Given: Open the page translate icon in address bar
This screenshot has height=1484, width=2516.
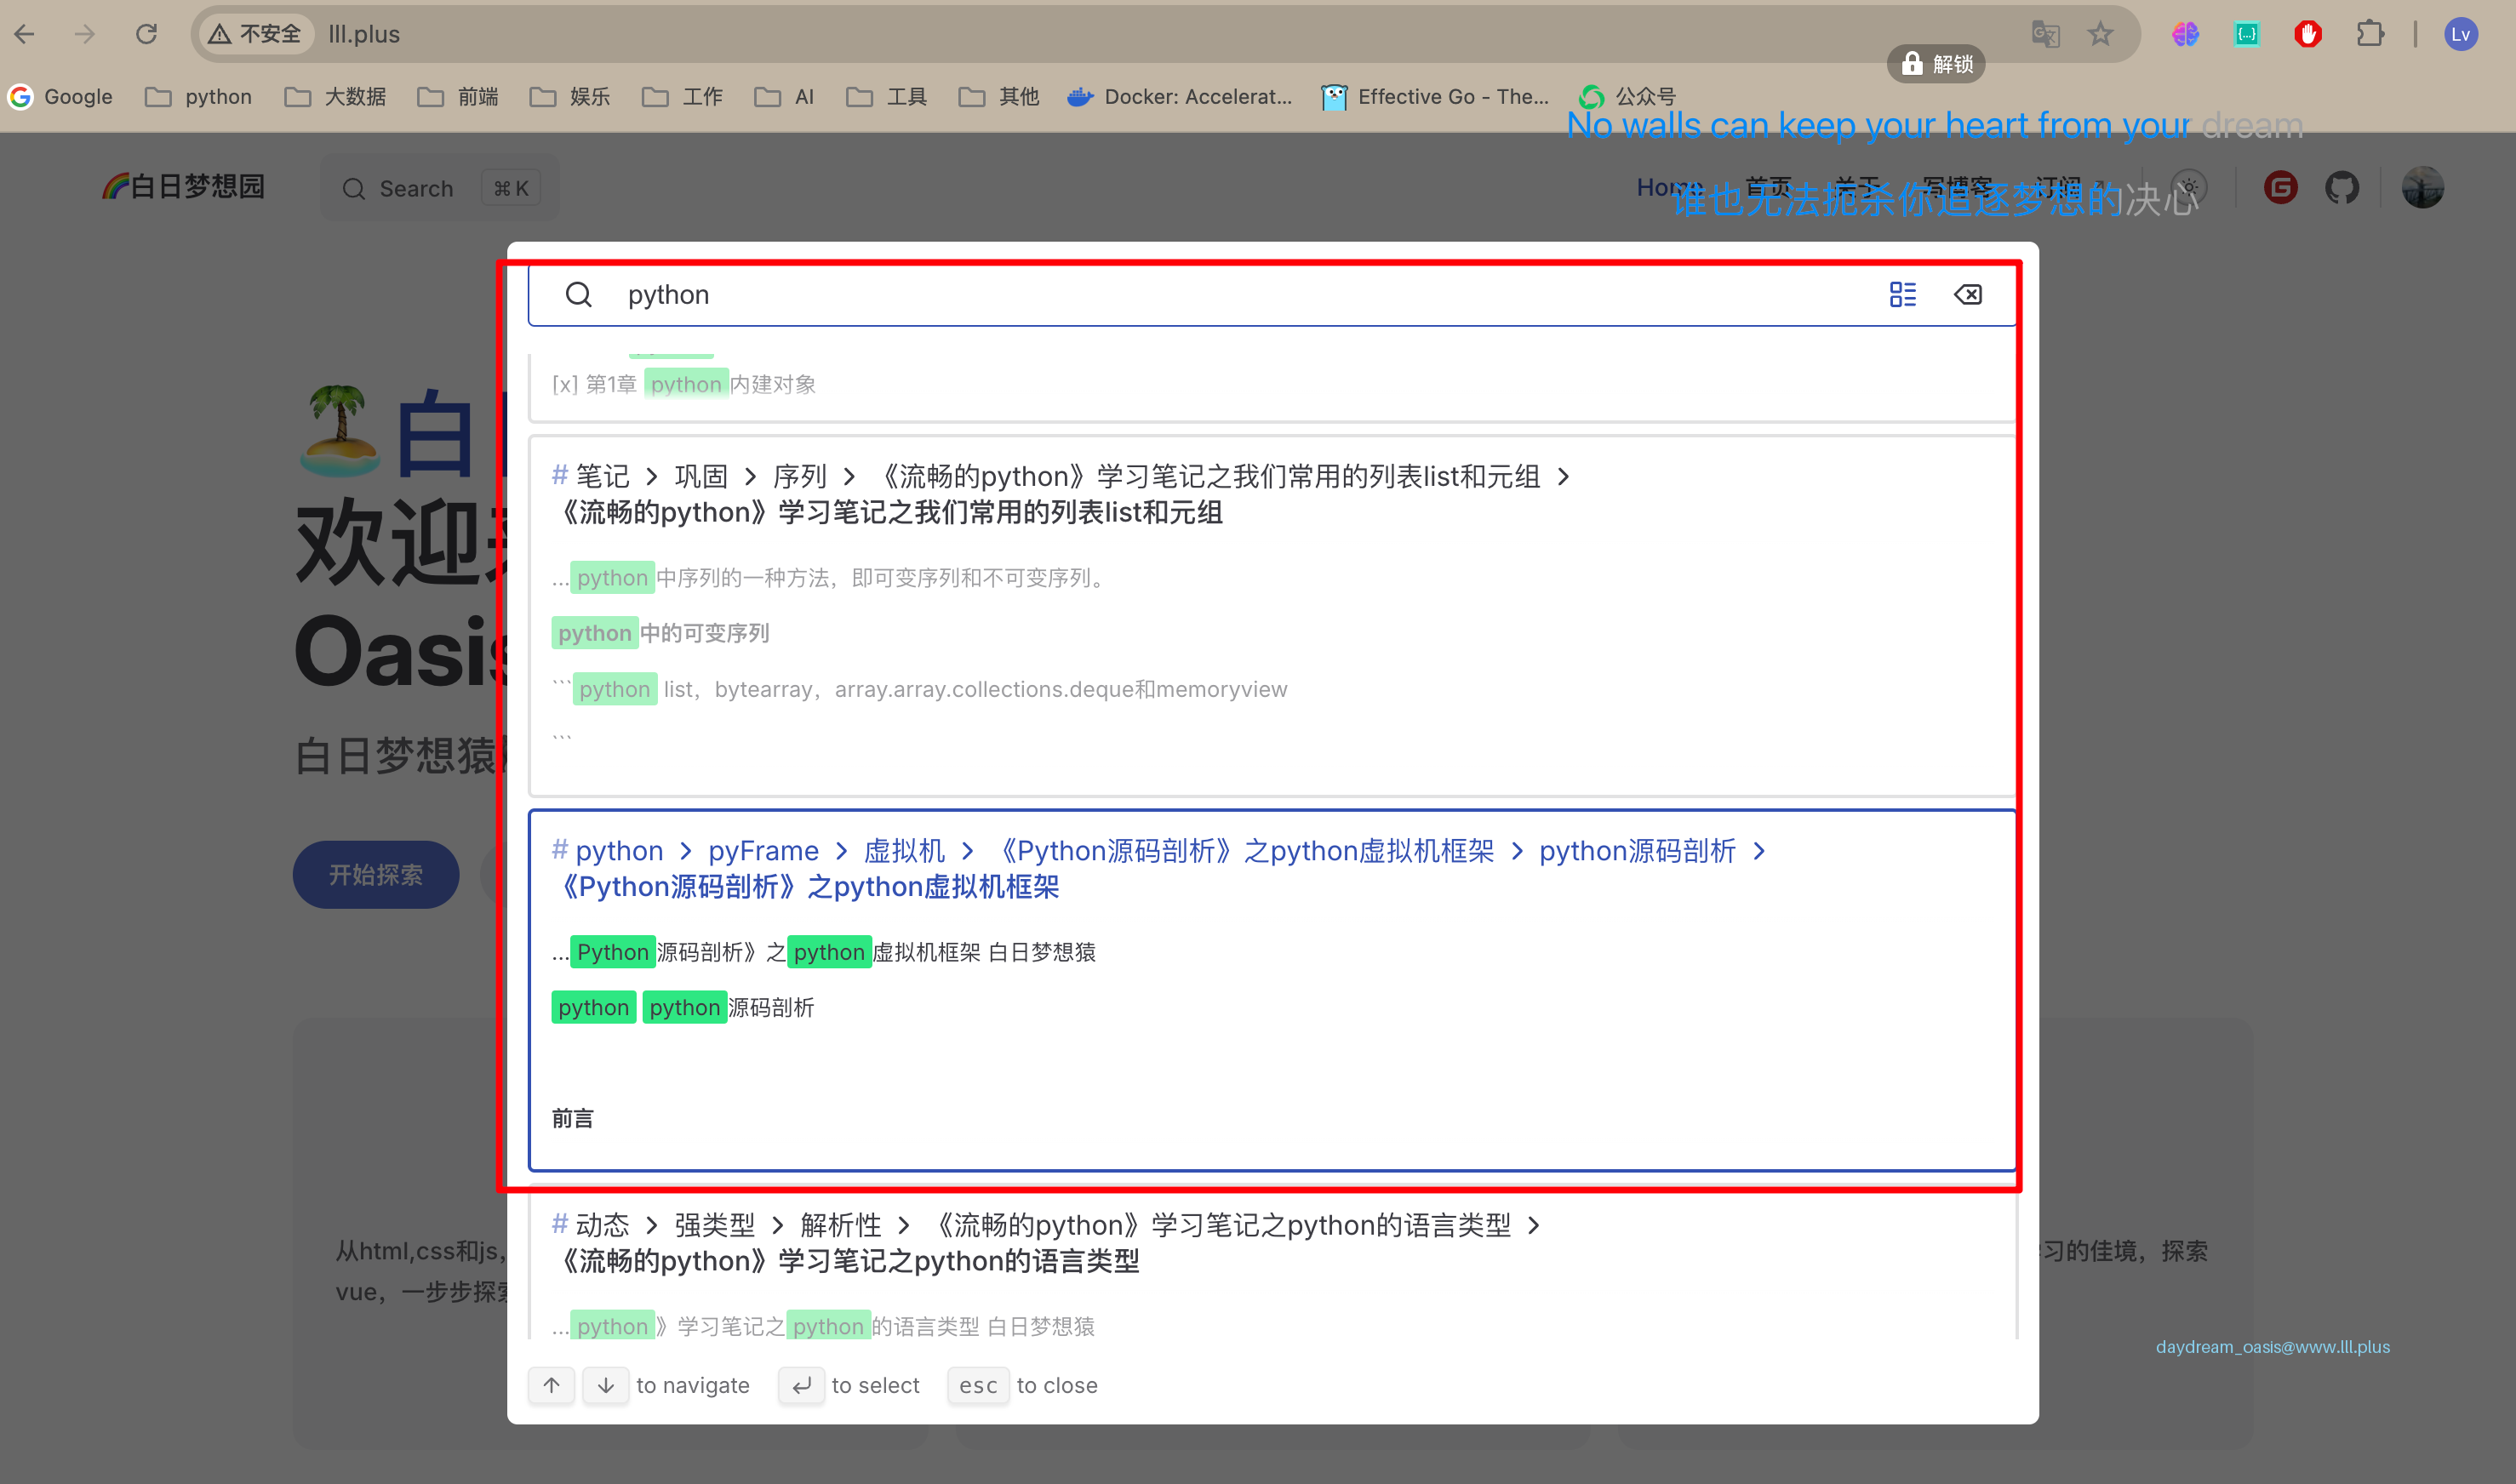Looking at the screenshot, I should pos(2045,34).
